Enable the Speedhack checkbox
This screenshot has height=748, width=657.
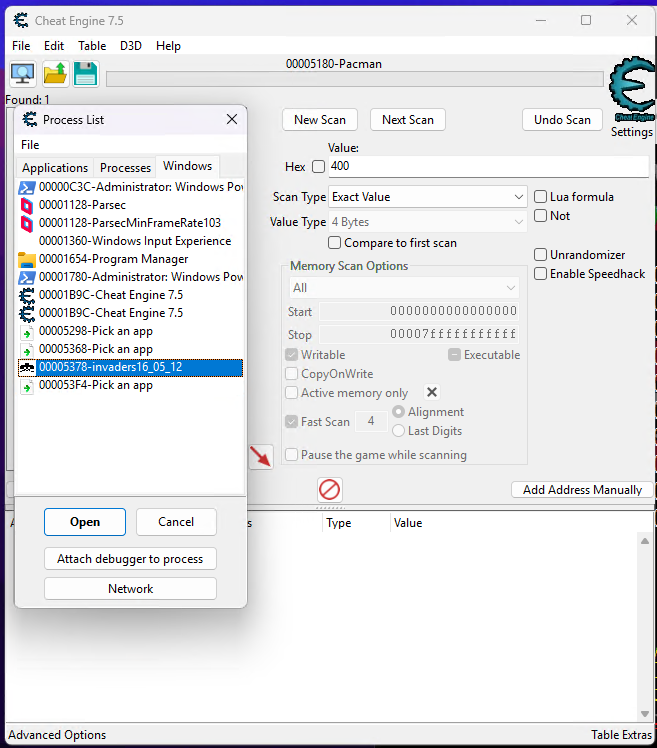[541, 274]
